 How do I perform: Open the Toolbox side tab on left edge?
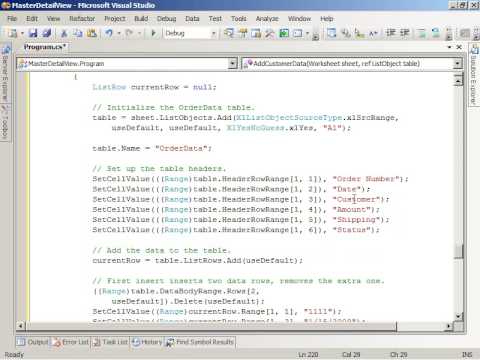(x=5, y=122)
